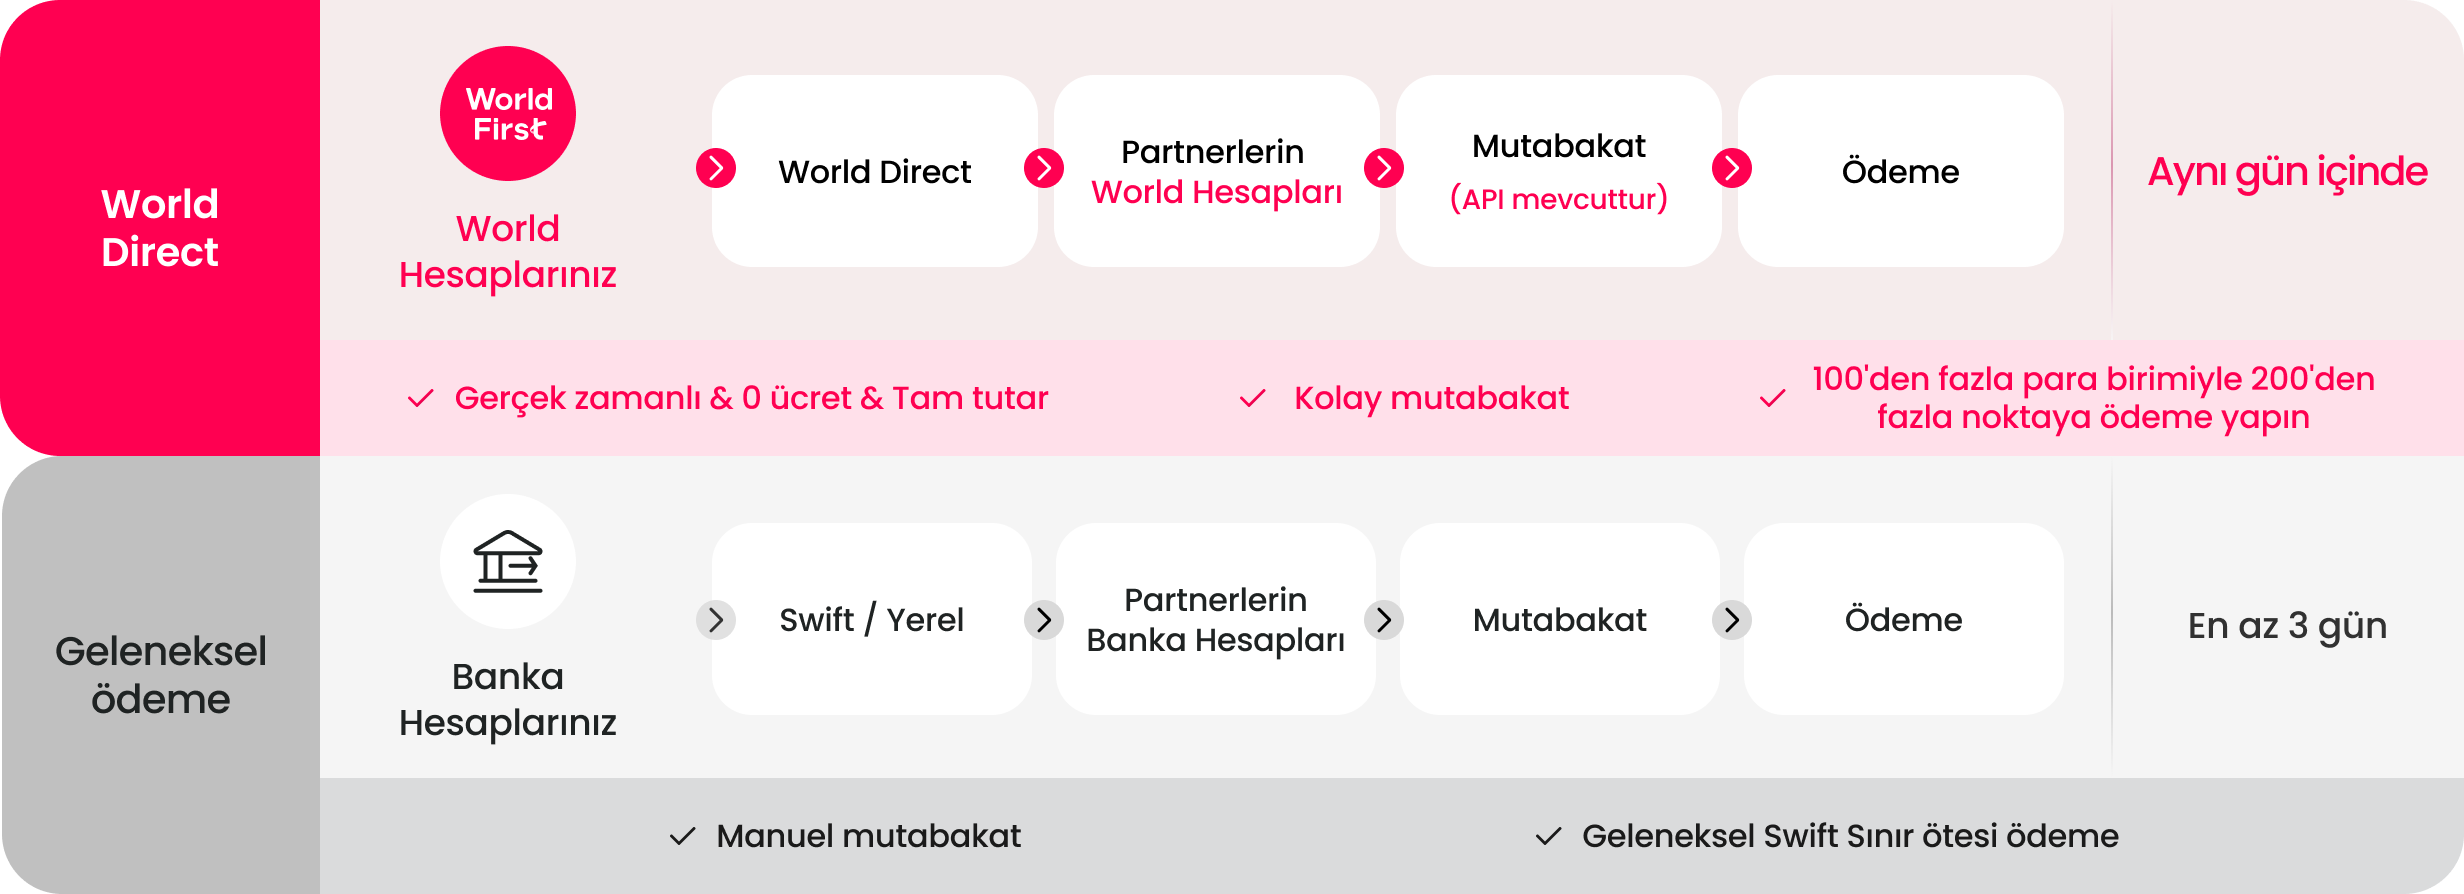The height and width of the screenshot is (894, 2464).
Task: Click the Swift / Yerel card
Action: [871, 619]
